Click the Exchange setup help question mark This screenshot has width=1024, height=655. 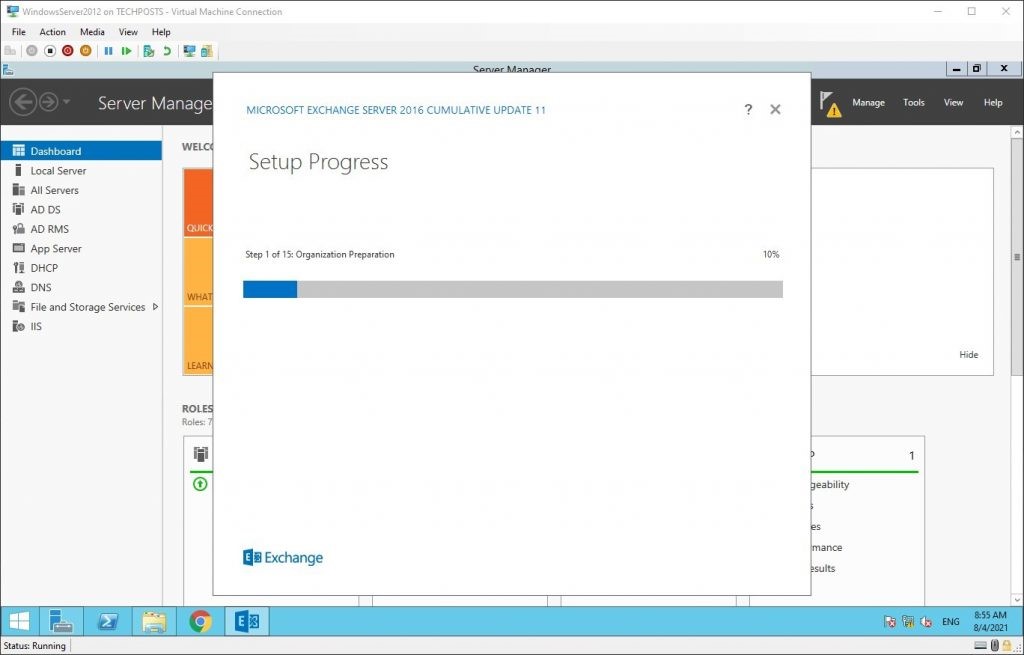[748, 110]
